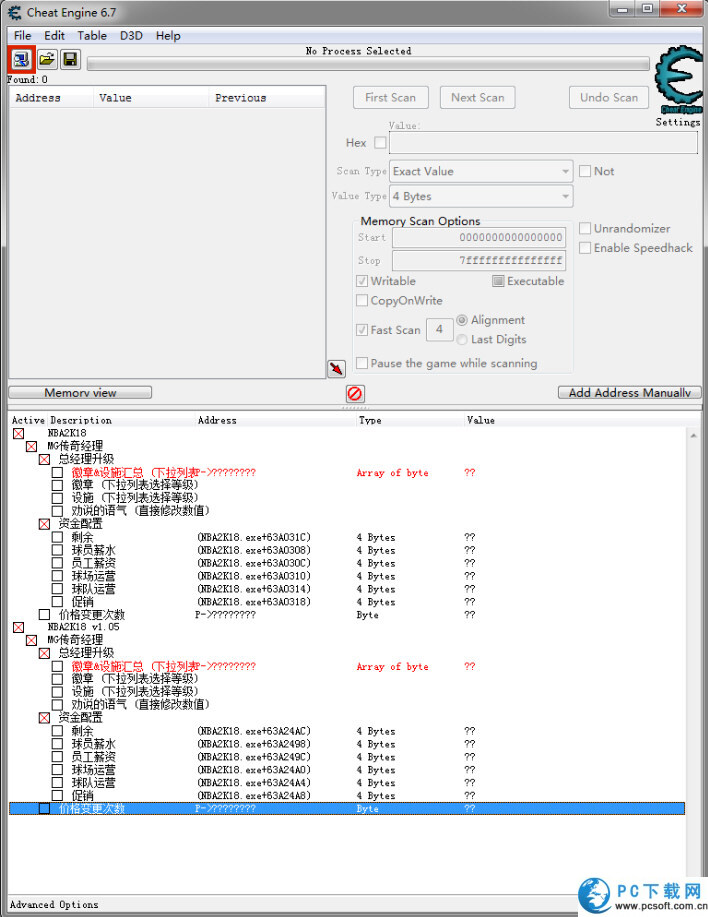Image resolution: width=708 pixels, height=917 pixels.
Task: Collapse the top NBA2K18 group
Action: tap(18, 434)
